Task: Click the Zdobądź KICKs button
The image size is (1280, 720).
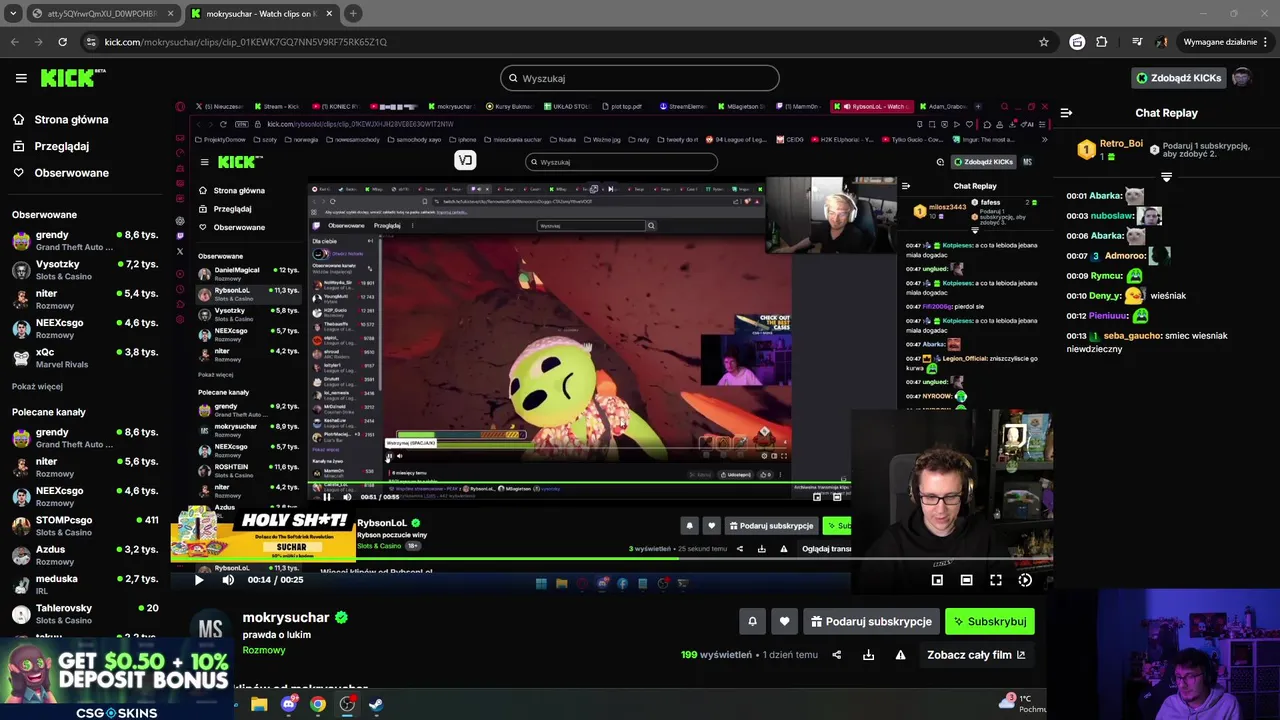Action: tap(1178, 78)
